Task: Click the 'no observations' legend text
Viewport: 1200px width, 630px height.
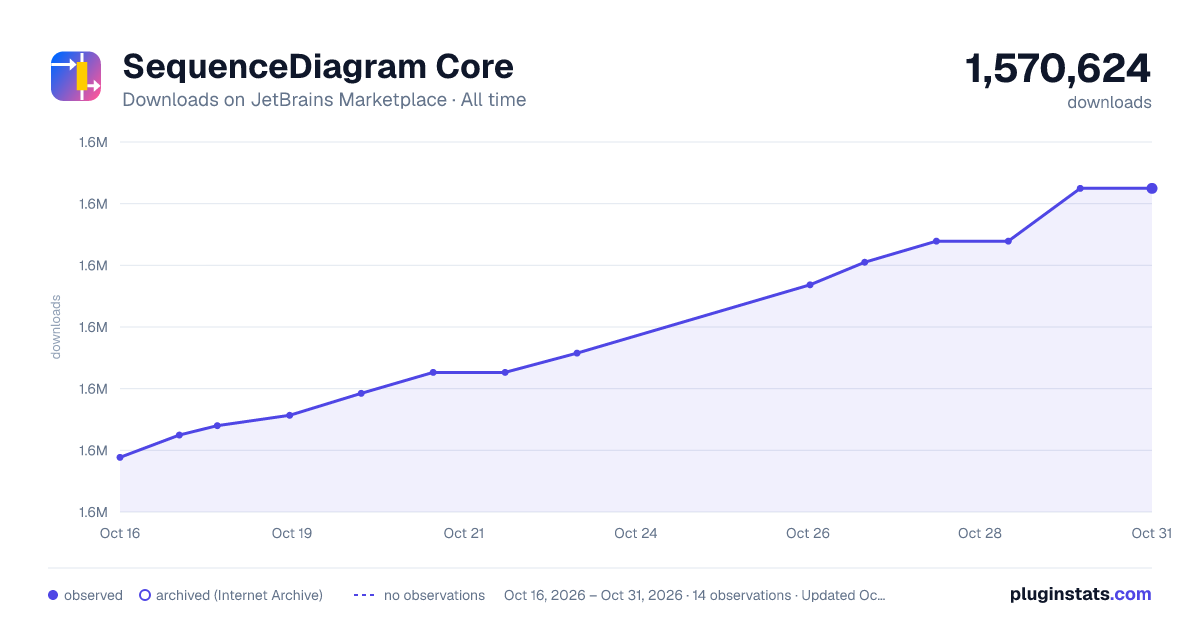Action: coord(434,595)
